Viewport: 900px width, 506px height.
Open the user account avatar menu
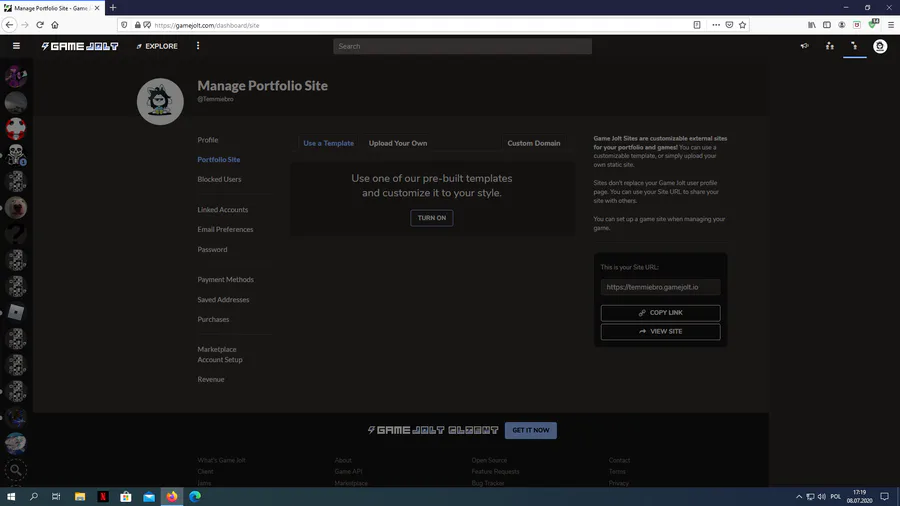click(879, 46)
